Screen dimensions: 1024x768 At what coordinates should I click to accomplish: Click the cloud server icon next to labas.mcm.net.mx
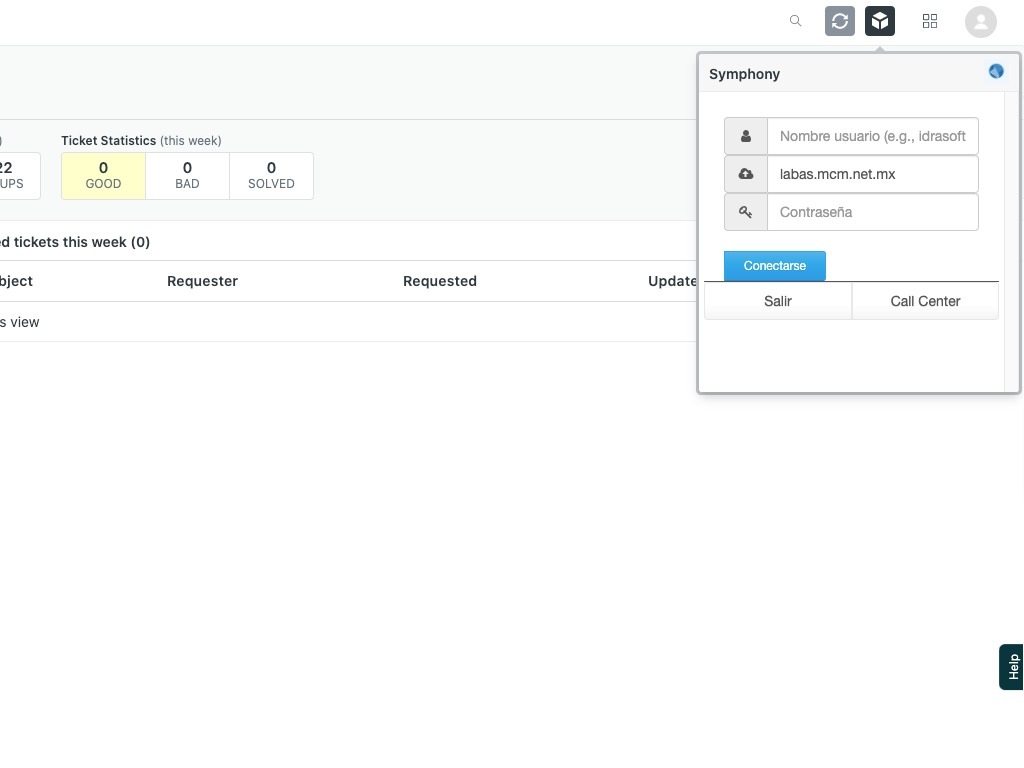pyautogui.click(x=745, y=174)
